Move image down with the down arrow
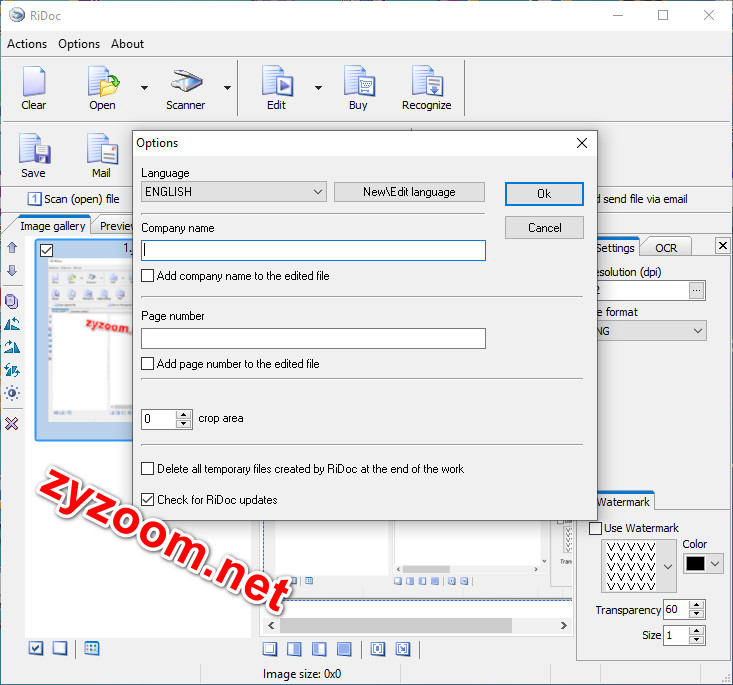Image resolution: width=733 pixels, height=685 pixels. point(12,270)
